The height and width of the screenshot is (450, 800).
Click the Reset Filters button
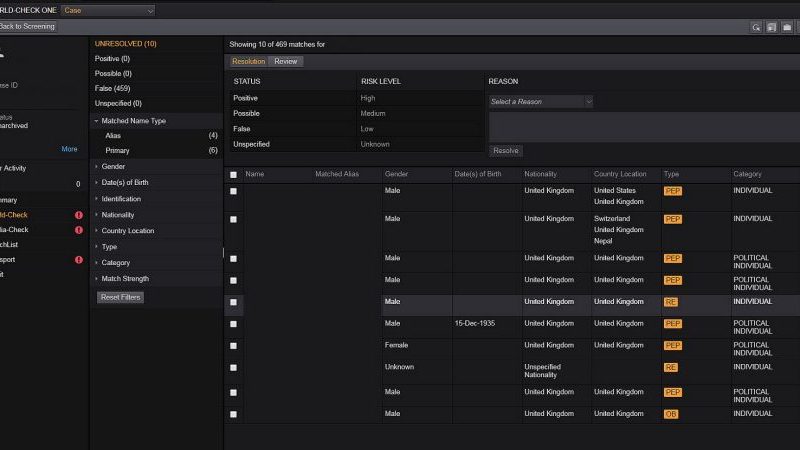120,297
